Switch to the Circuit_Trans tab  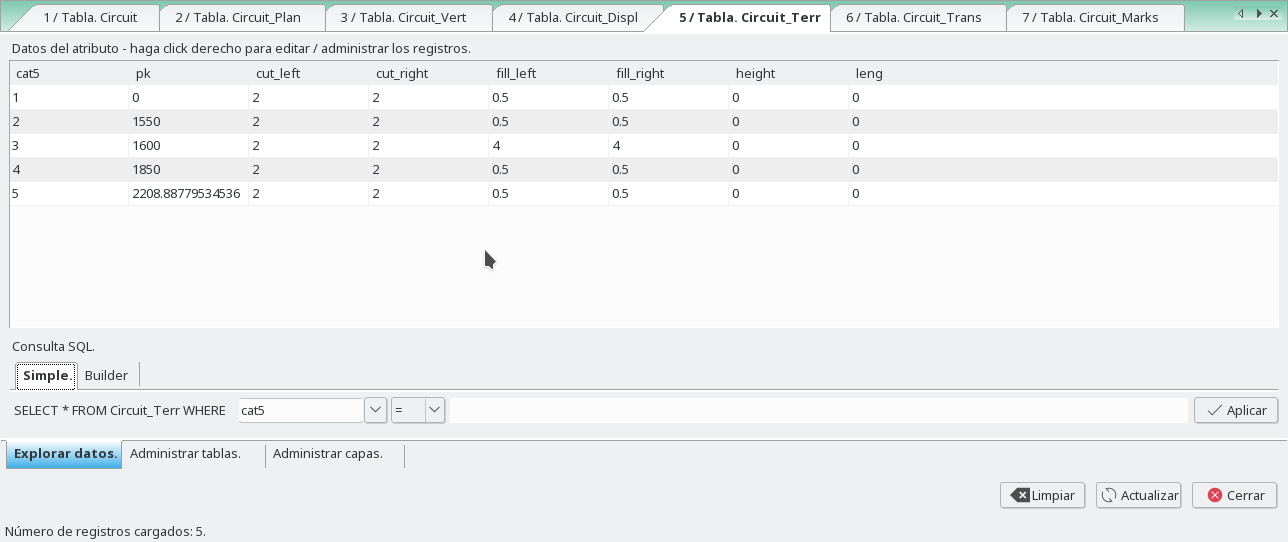coord(913,17)
